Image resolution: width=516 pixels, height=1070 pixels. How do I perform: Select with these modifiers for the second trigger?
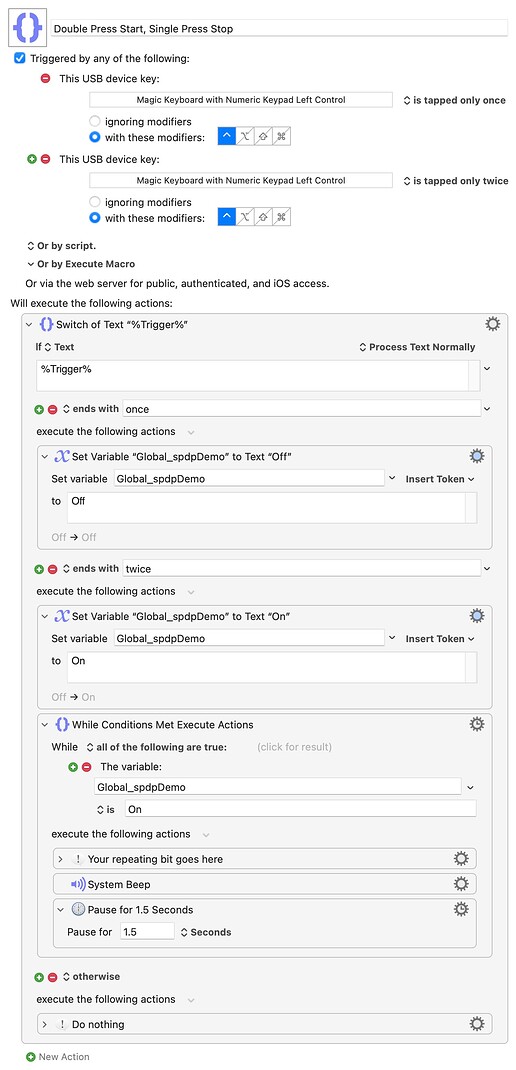96,218
